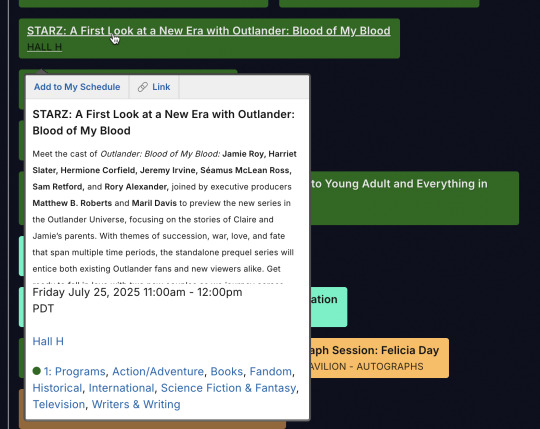540x429 pixels.
Task: Click the popup heading STARZ: A First Look
Action: (164, 122)
